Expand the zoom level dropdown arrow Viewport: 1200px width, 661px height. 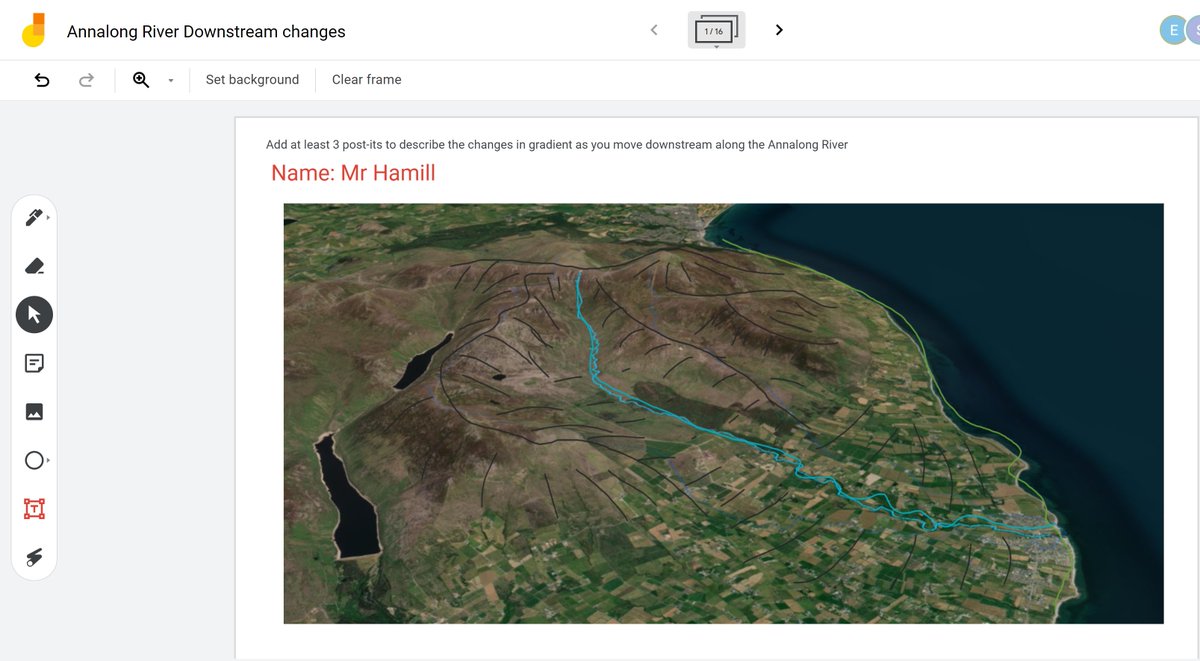pyautogui.click(x=171, y=81)
